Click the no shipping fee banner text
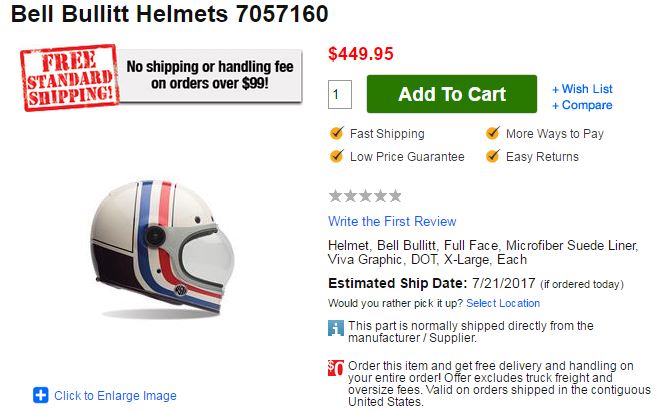 pyautogui.click(x=211, y=75)
